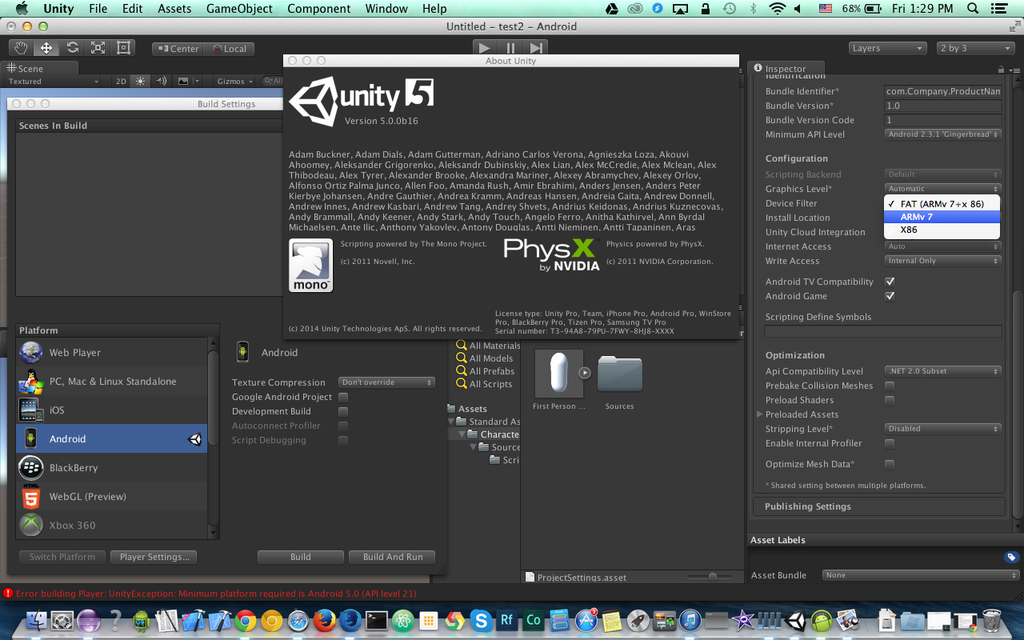Select the Hand tool in toolbar
The height and width of the screenshot is (640, 1024).
(x=21, y=48)
